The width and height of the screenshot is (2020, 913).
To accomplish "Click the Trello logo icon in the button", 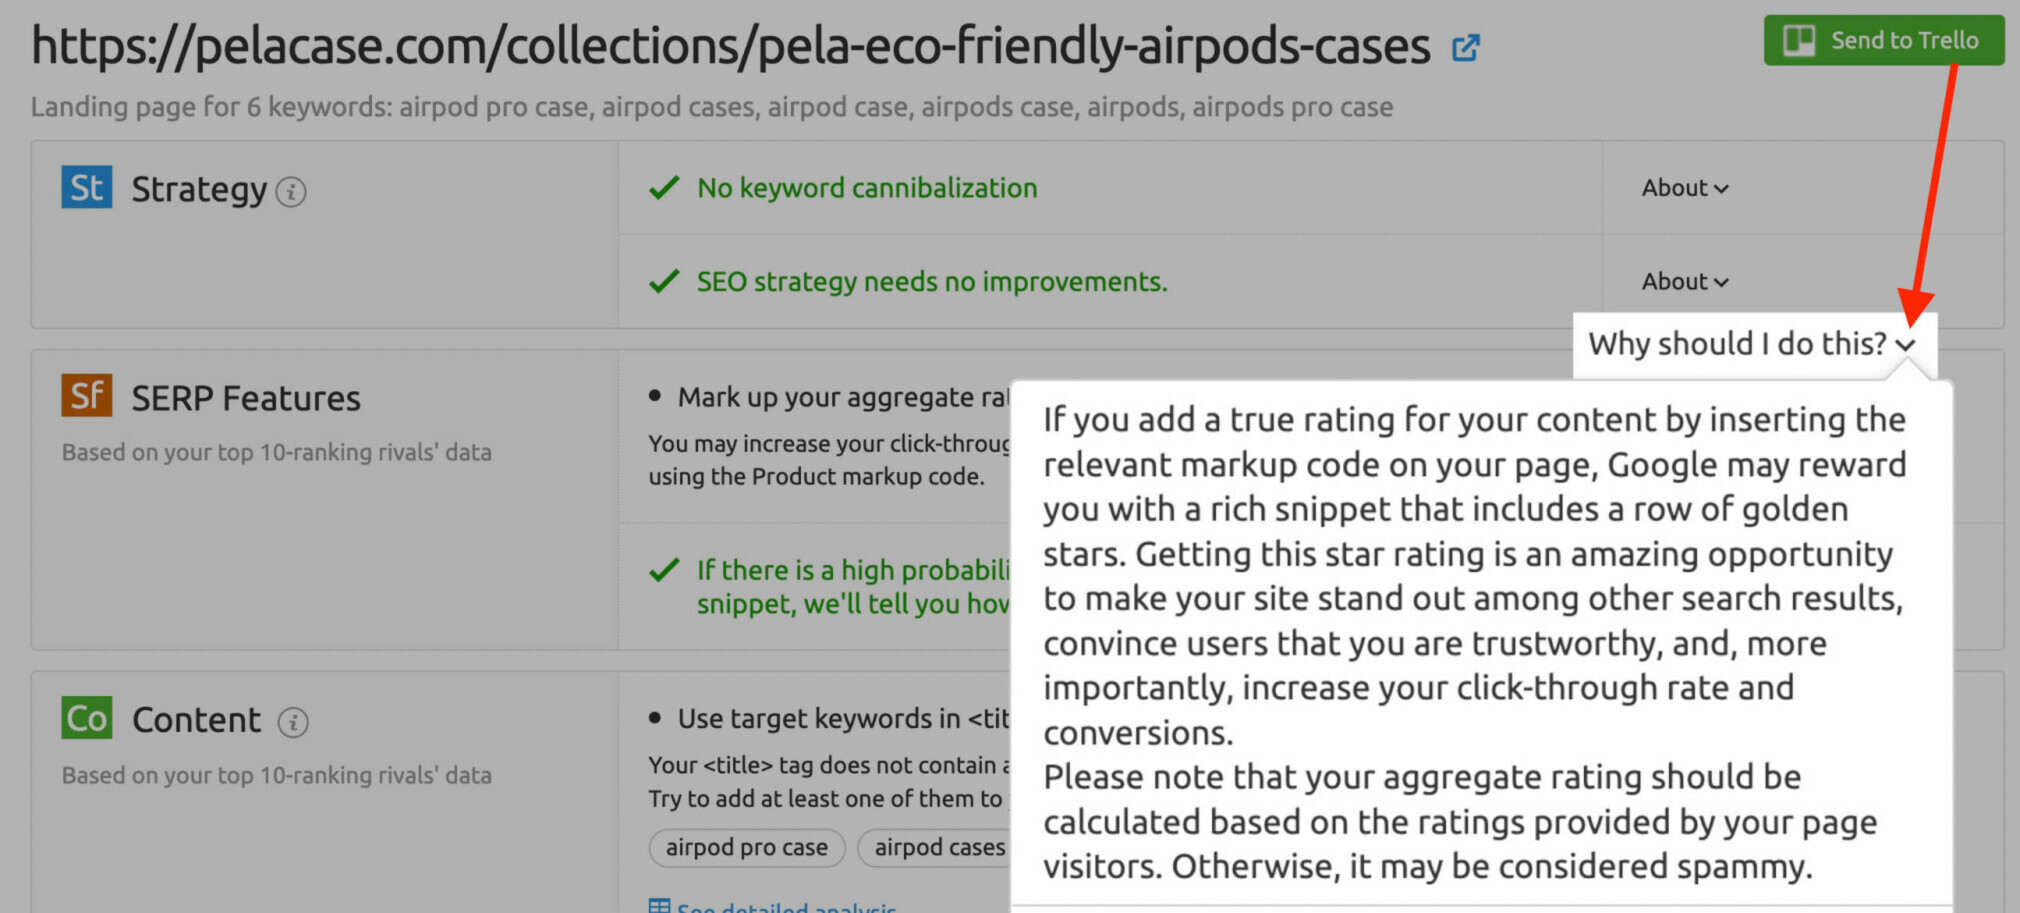I will click(x=1799, y=40).
